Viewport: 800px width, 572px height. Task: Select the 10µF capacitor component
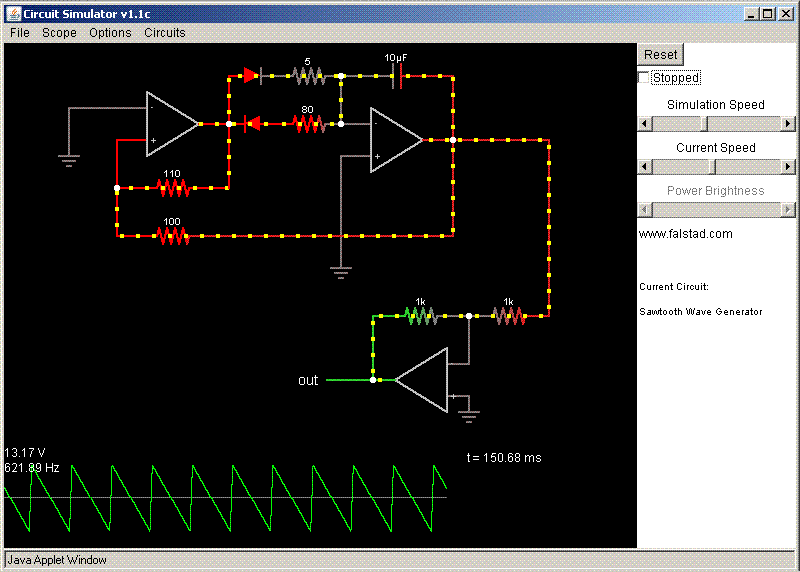pos(397,75)
